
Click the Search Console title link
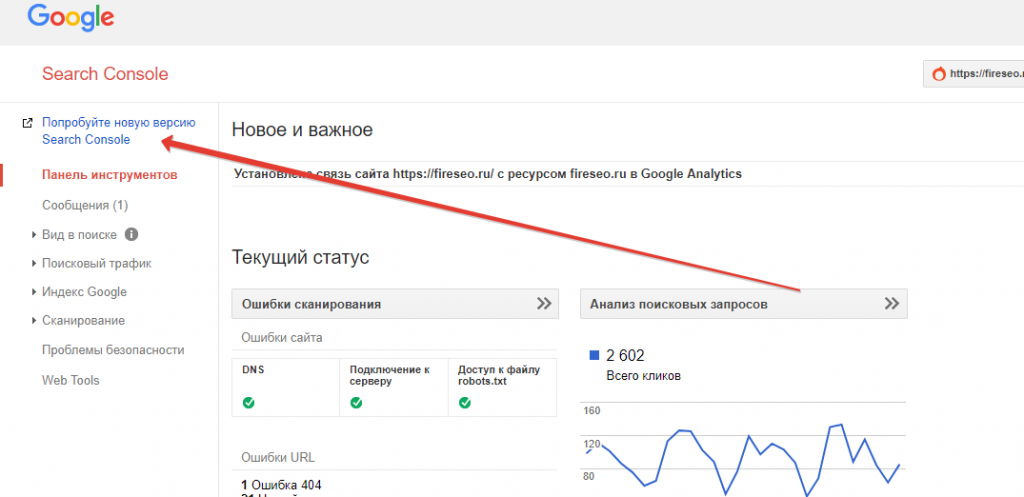click(105, 74)
